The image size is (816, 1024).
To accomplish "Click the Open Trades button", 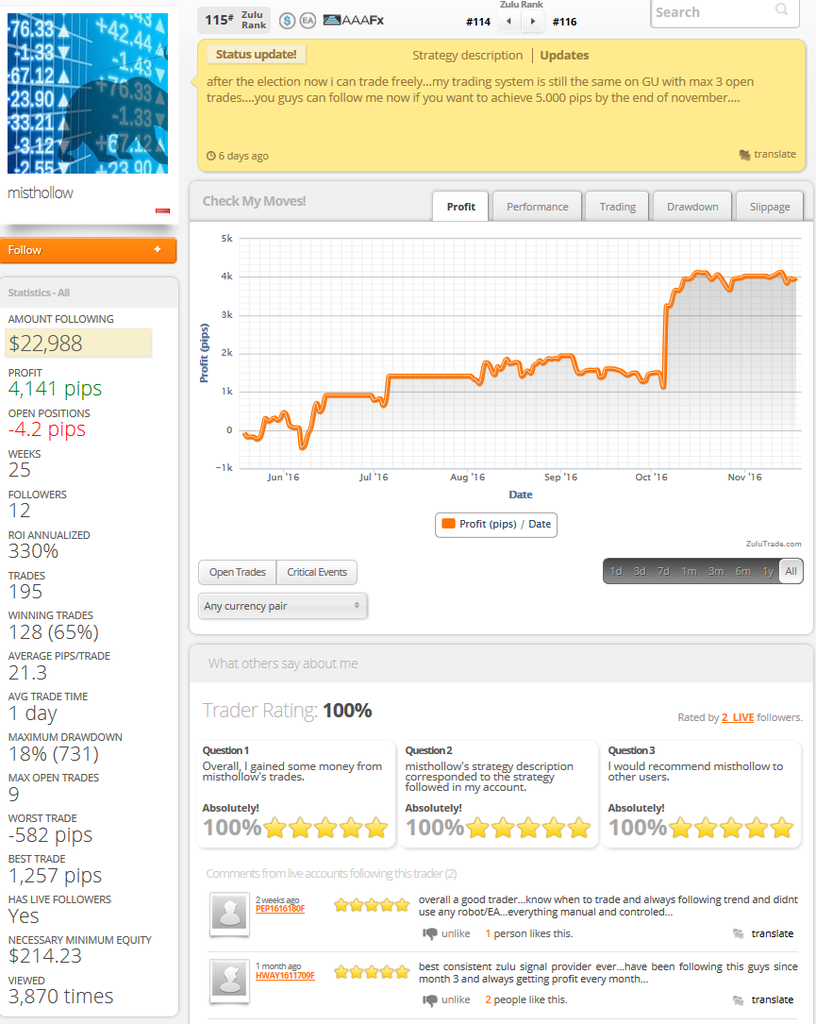I will coord(237,572).
